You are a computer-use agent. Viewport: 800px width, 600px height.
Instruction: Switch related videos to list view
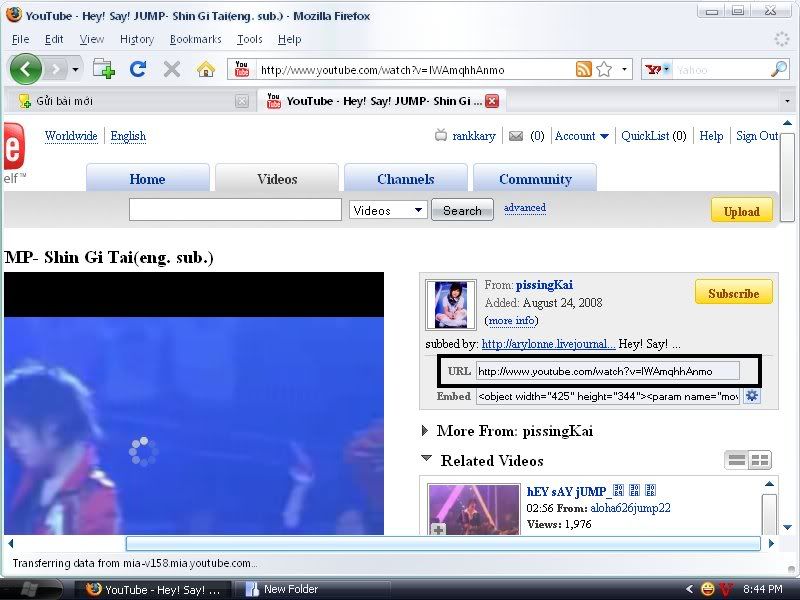pos(736,460)
